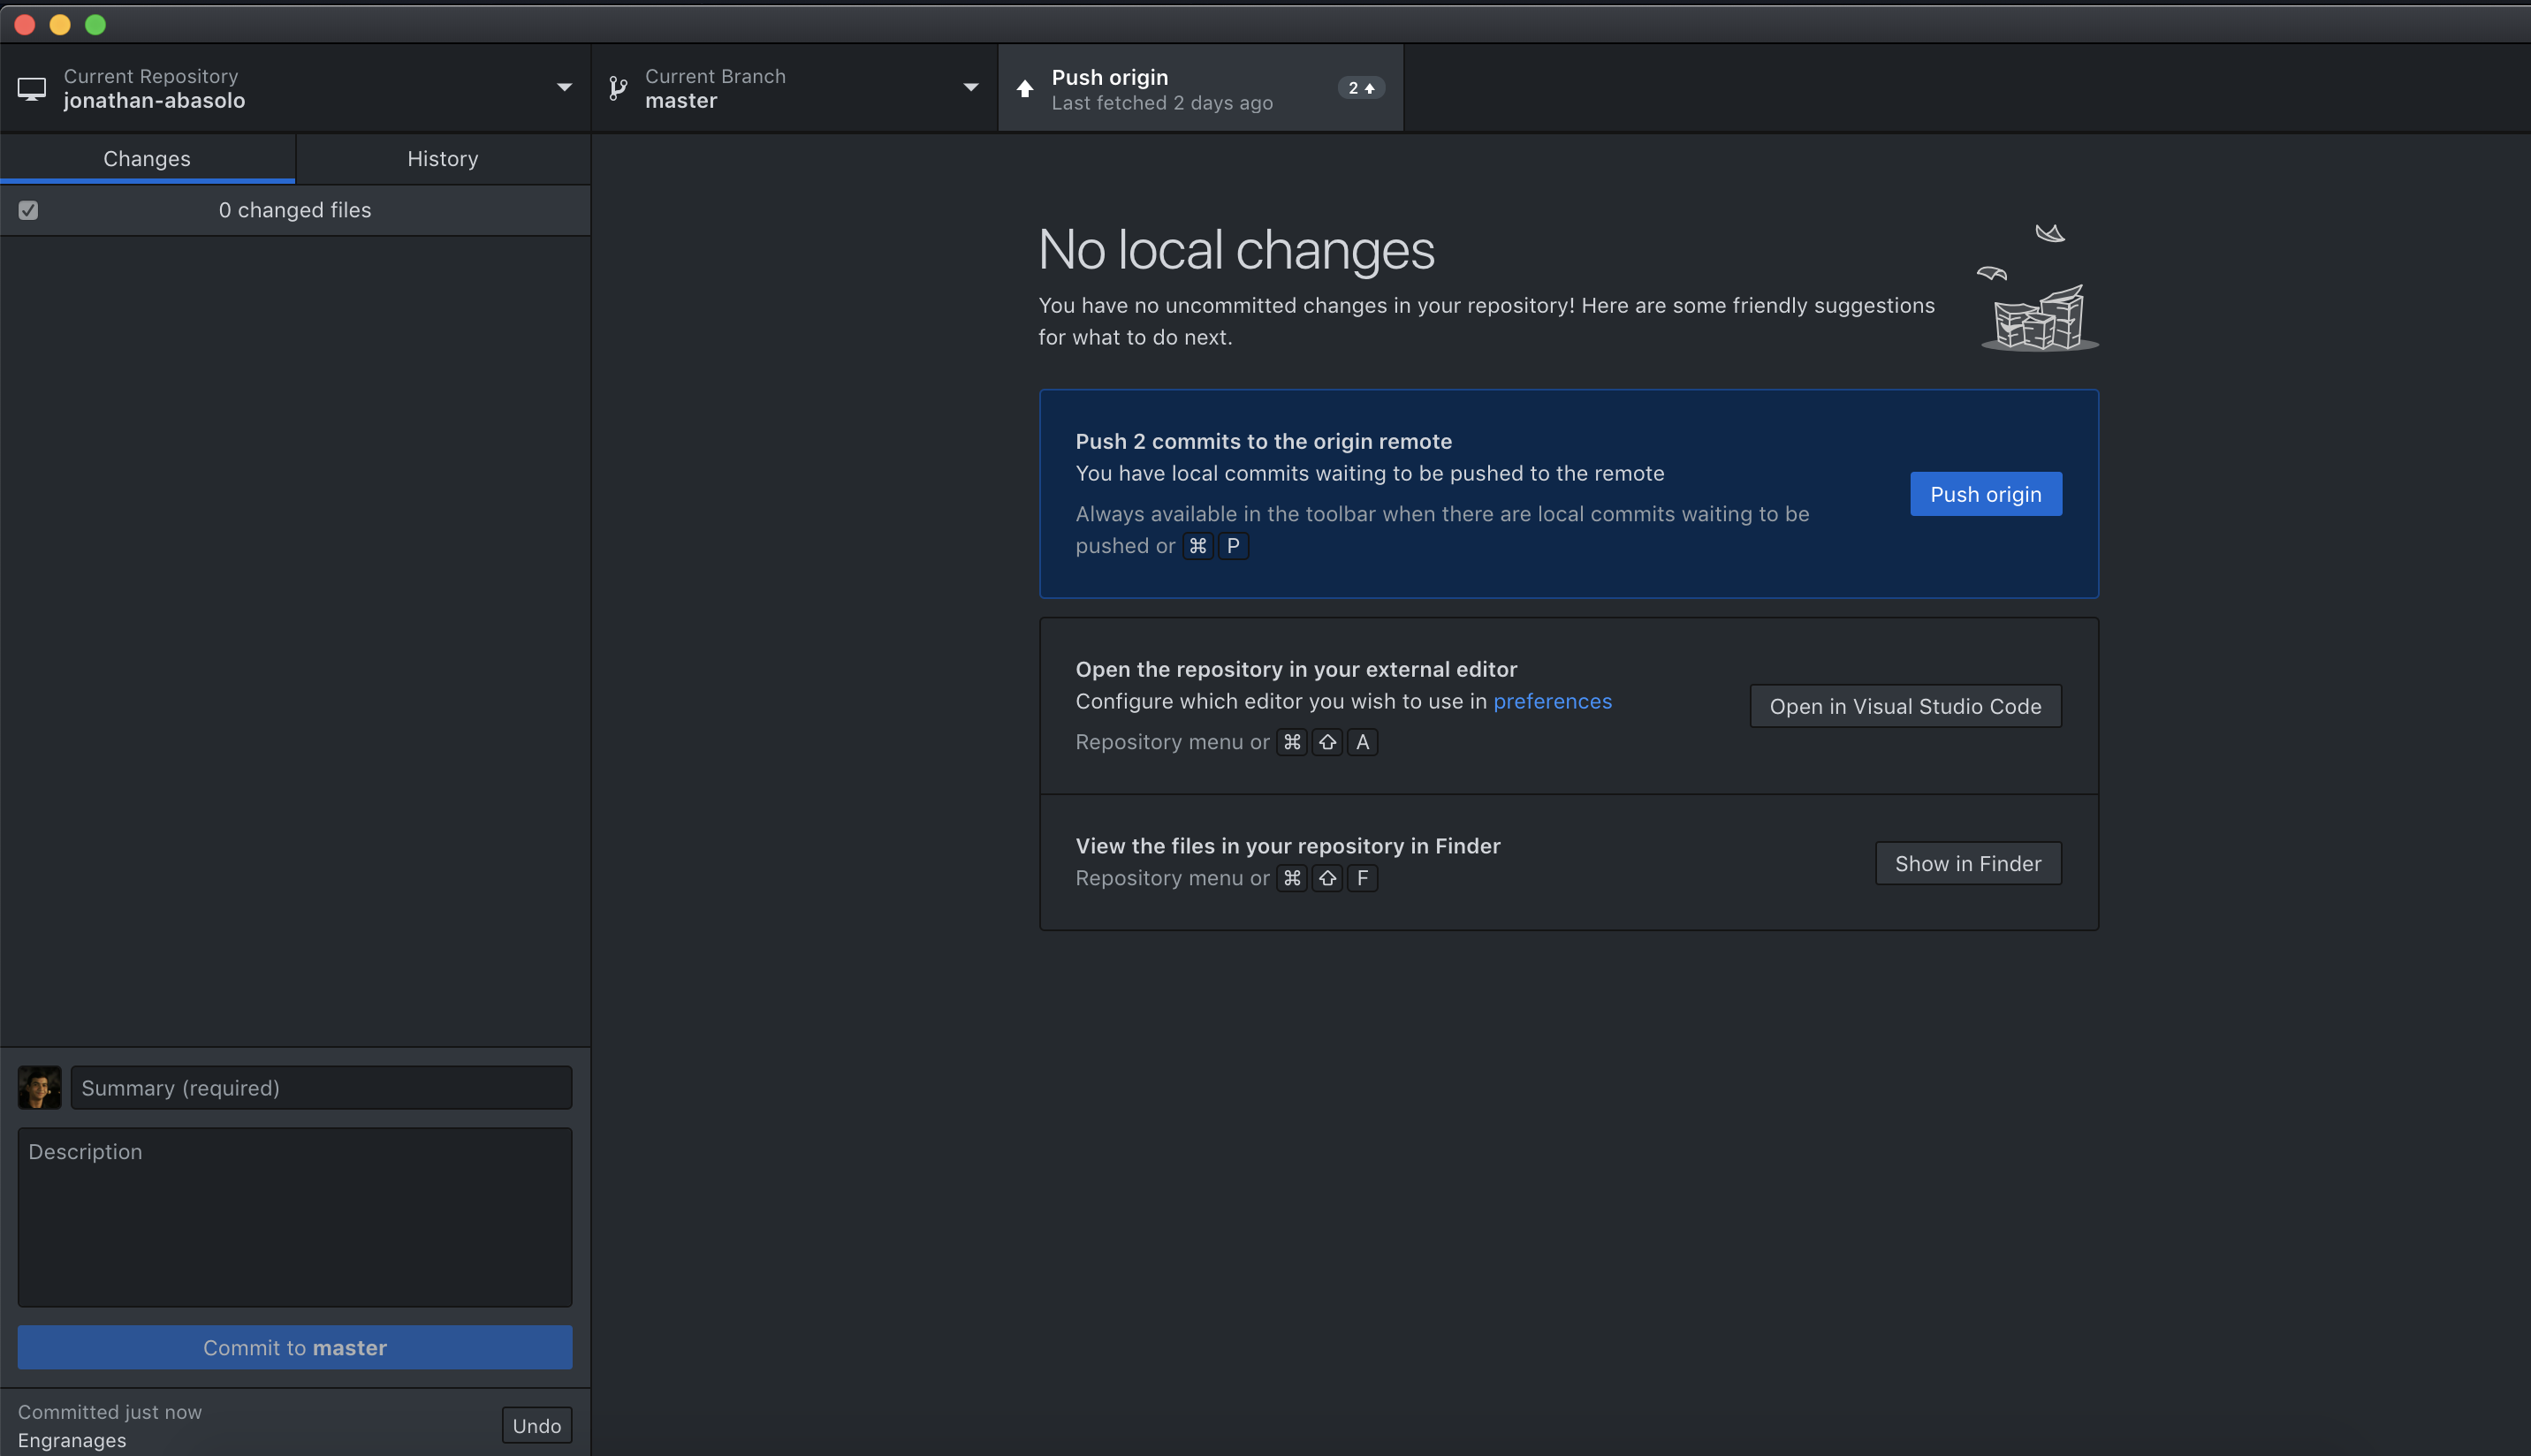The image size is (2531, 1456).
Task: Click the push arrow icon in the toolbar
Action: (x=1024, y=89)
